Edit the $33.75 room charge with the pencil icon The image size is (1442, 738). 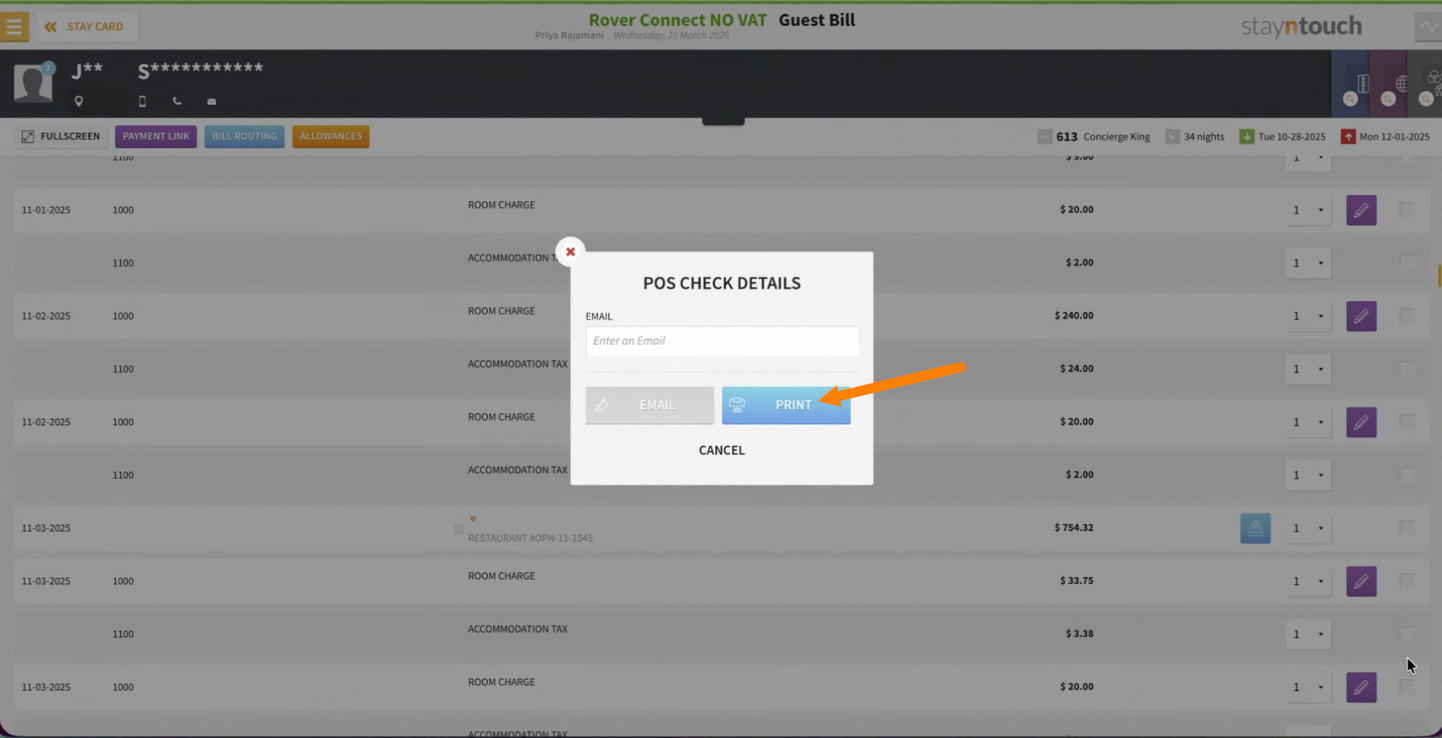point(1361,581)
